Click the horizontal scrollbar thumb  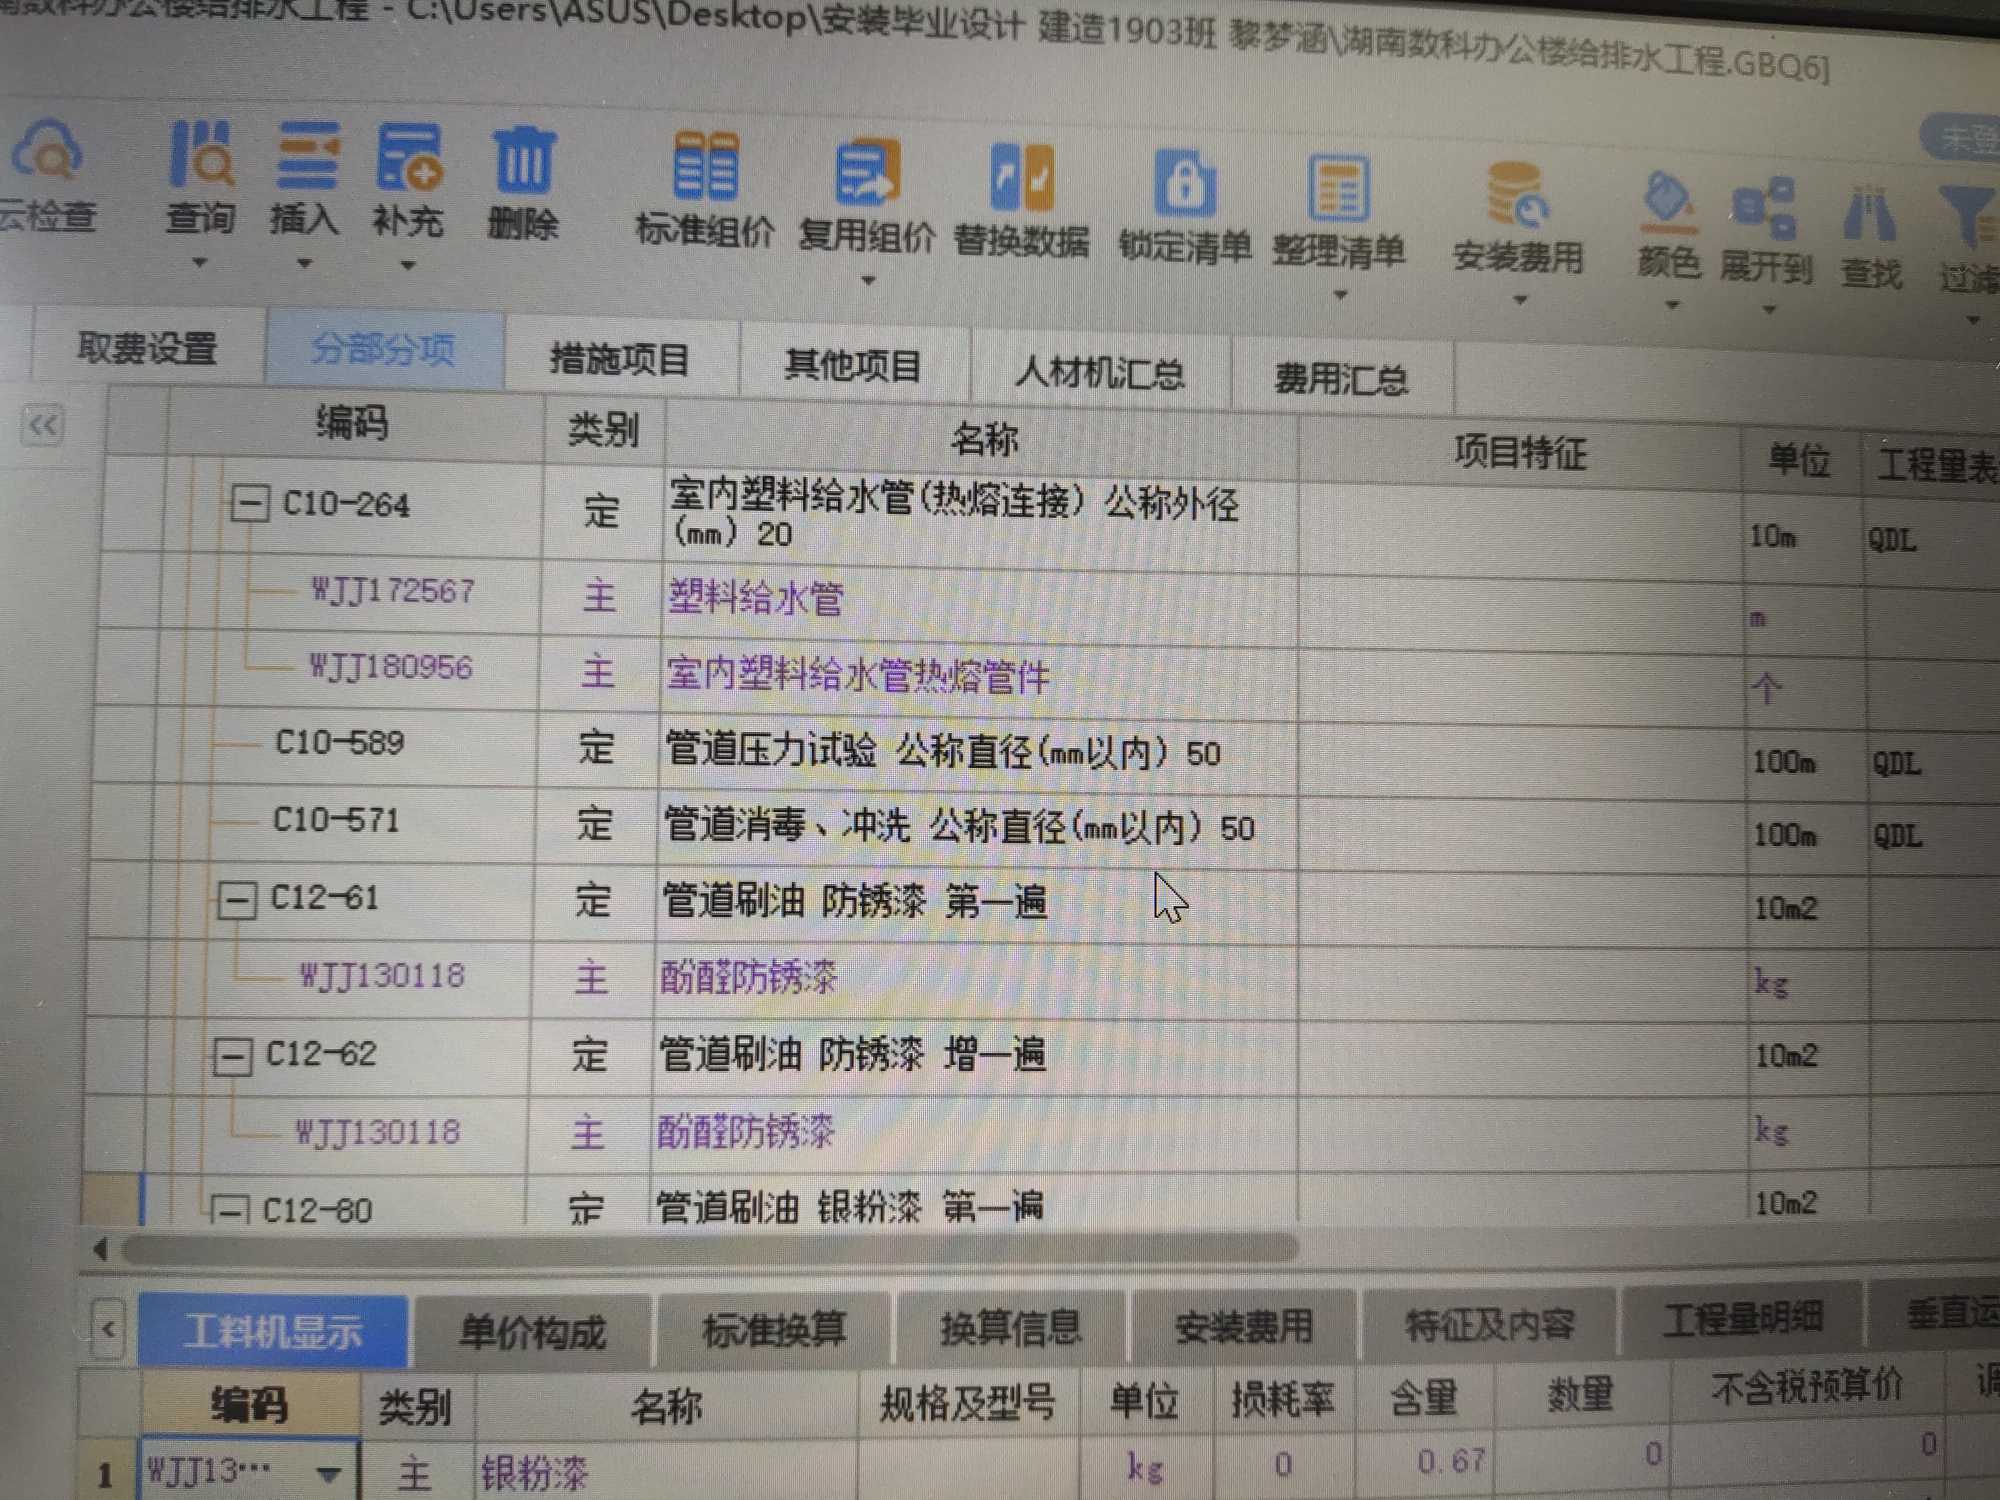(710, 1248)
